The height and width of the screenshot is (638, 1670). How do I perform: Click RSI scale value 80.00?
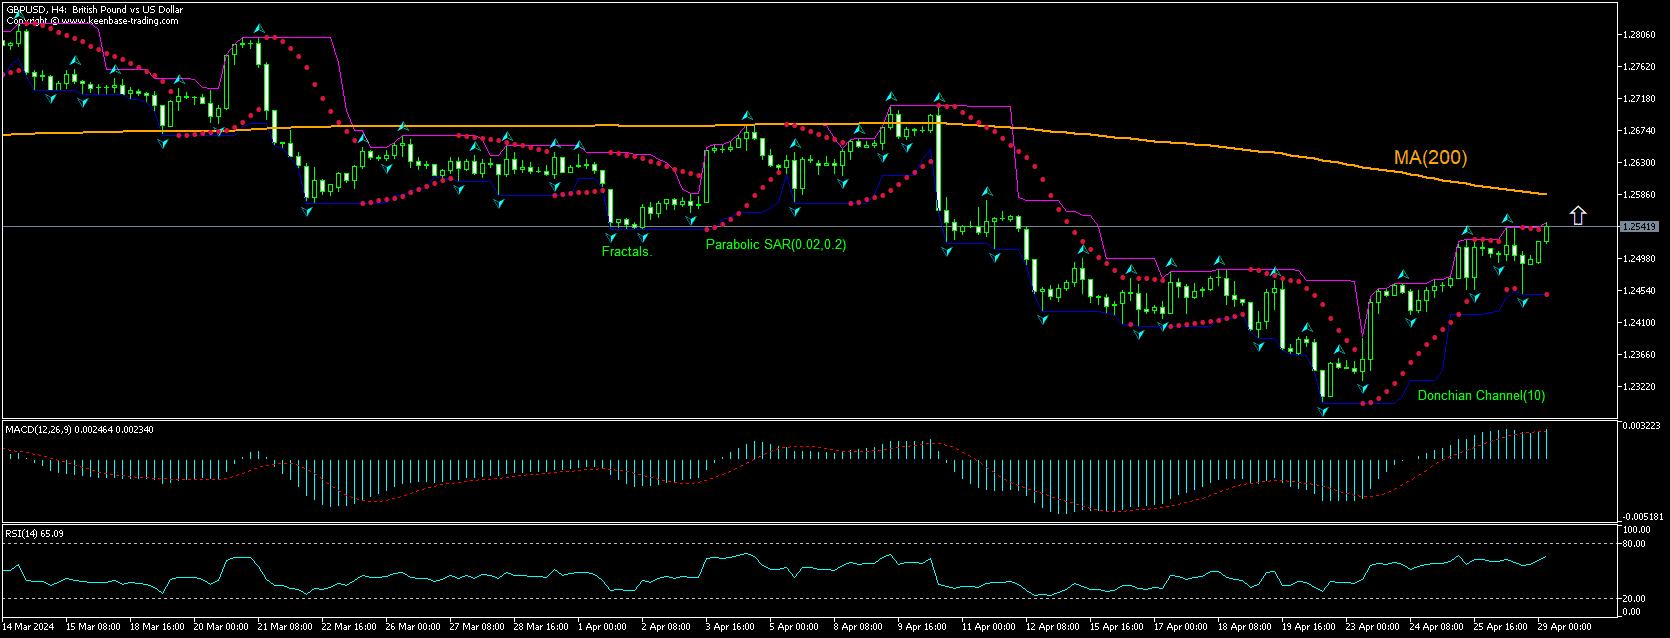[1634, 544]
